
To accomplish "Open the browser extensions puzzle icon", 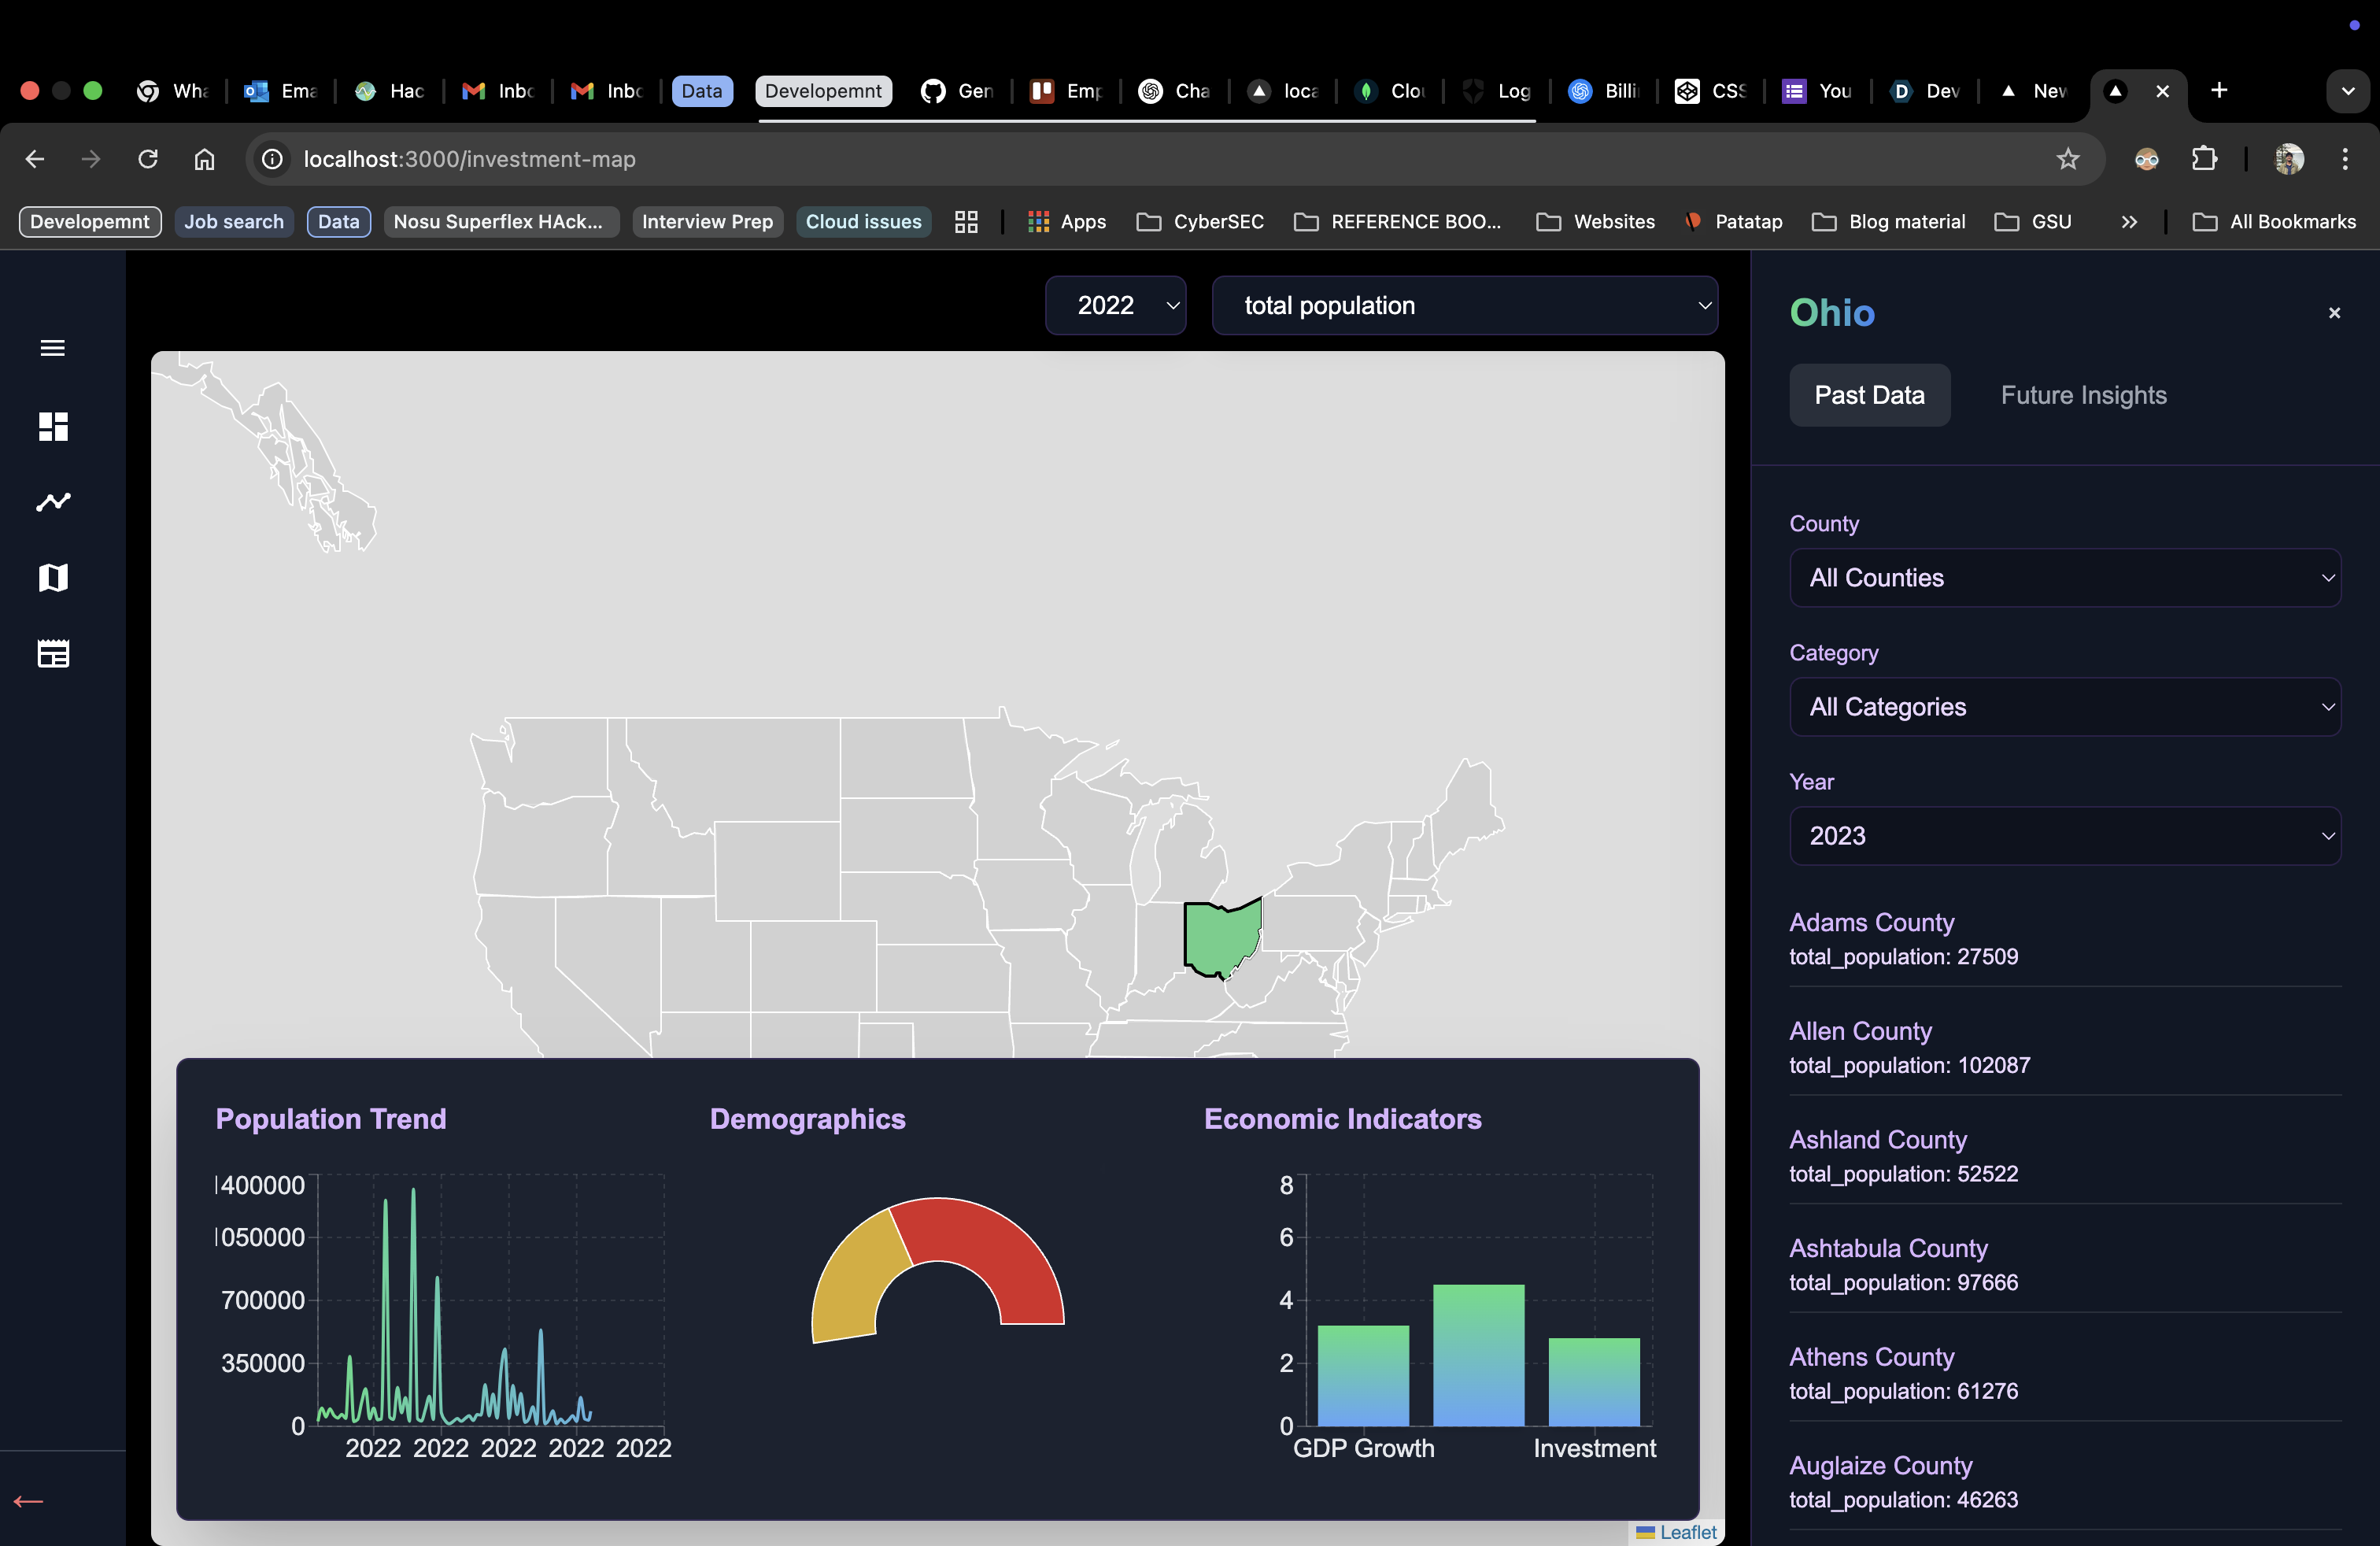I will (x=2204, y=159).
